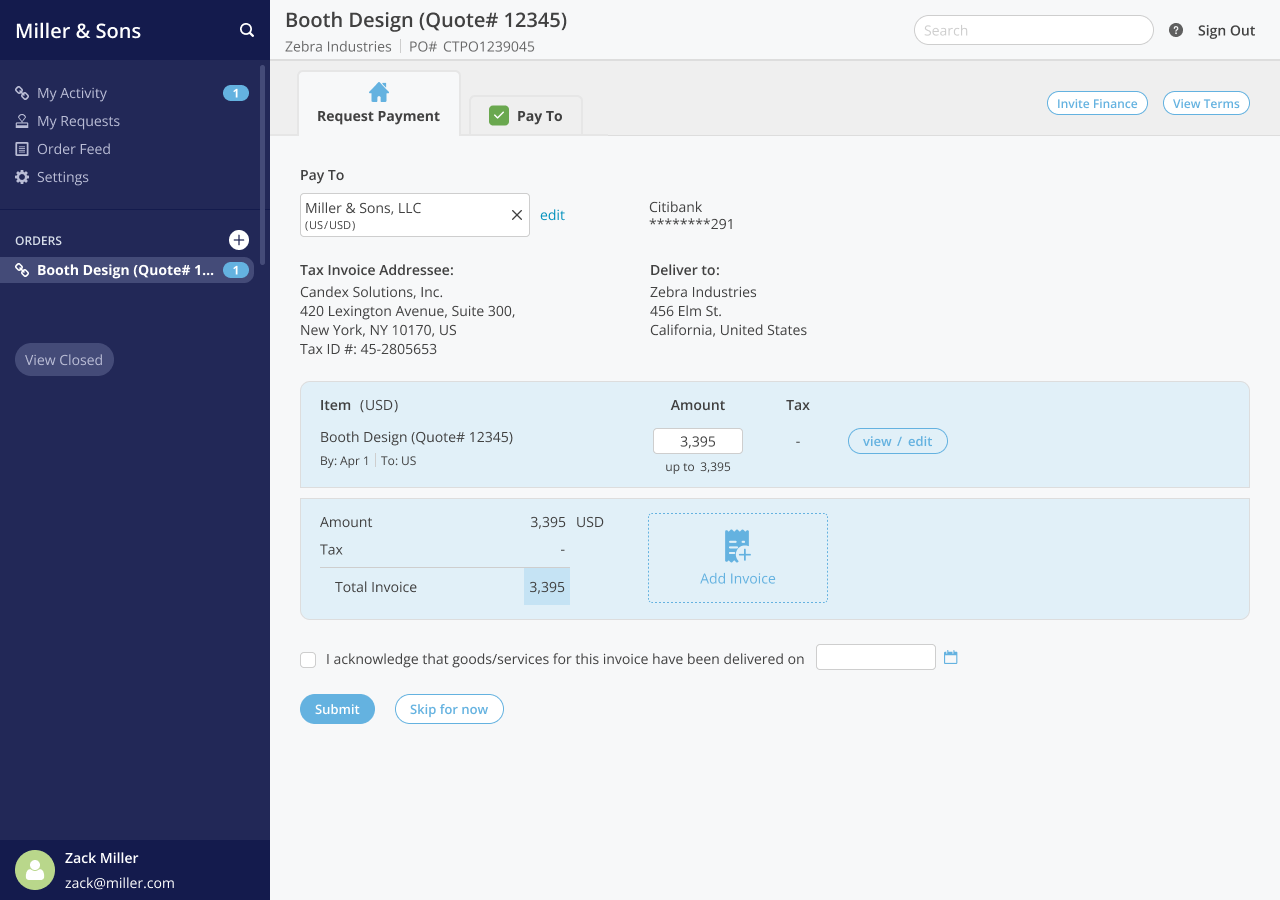Click Booth Design order badge showing 1
This screenshot has width=1280, height=900.
pos(236,270)
